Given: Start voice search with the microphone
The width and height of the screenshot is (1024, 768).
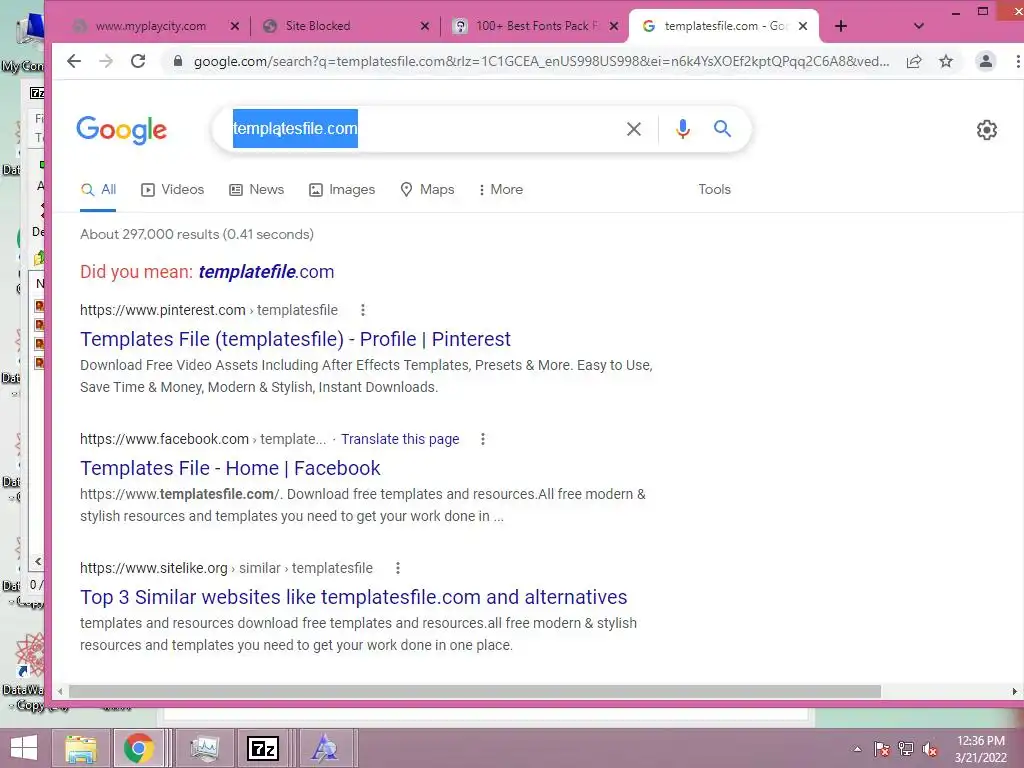Looking at the screenshot, I should pyautogui.click(x=682, y=129).
